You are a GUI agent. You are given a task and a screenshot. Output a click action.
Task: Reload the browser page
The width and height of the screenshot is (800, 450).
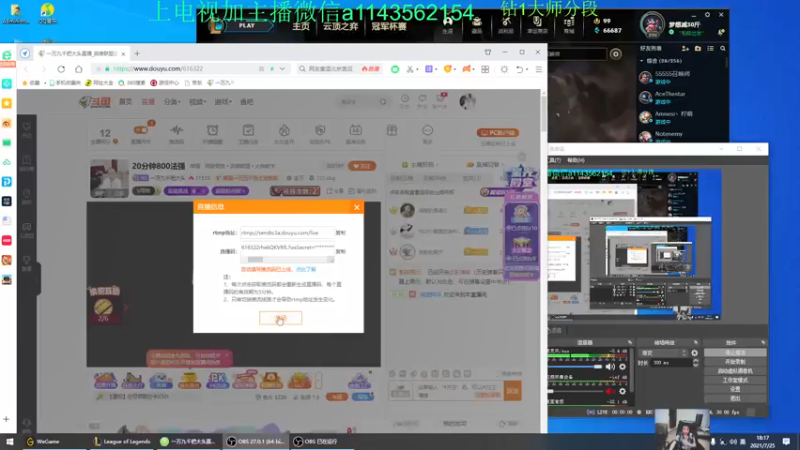pos(61,69)
